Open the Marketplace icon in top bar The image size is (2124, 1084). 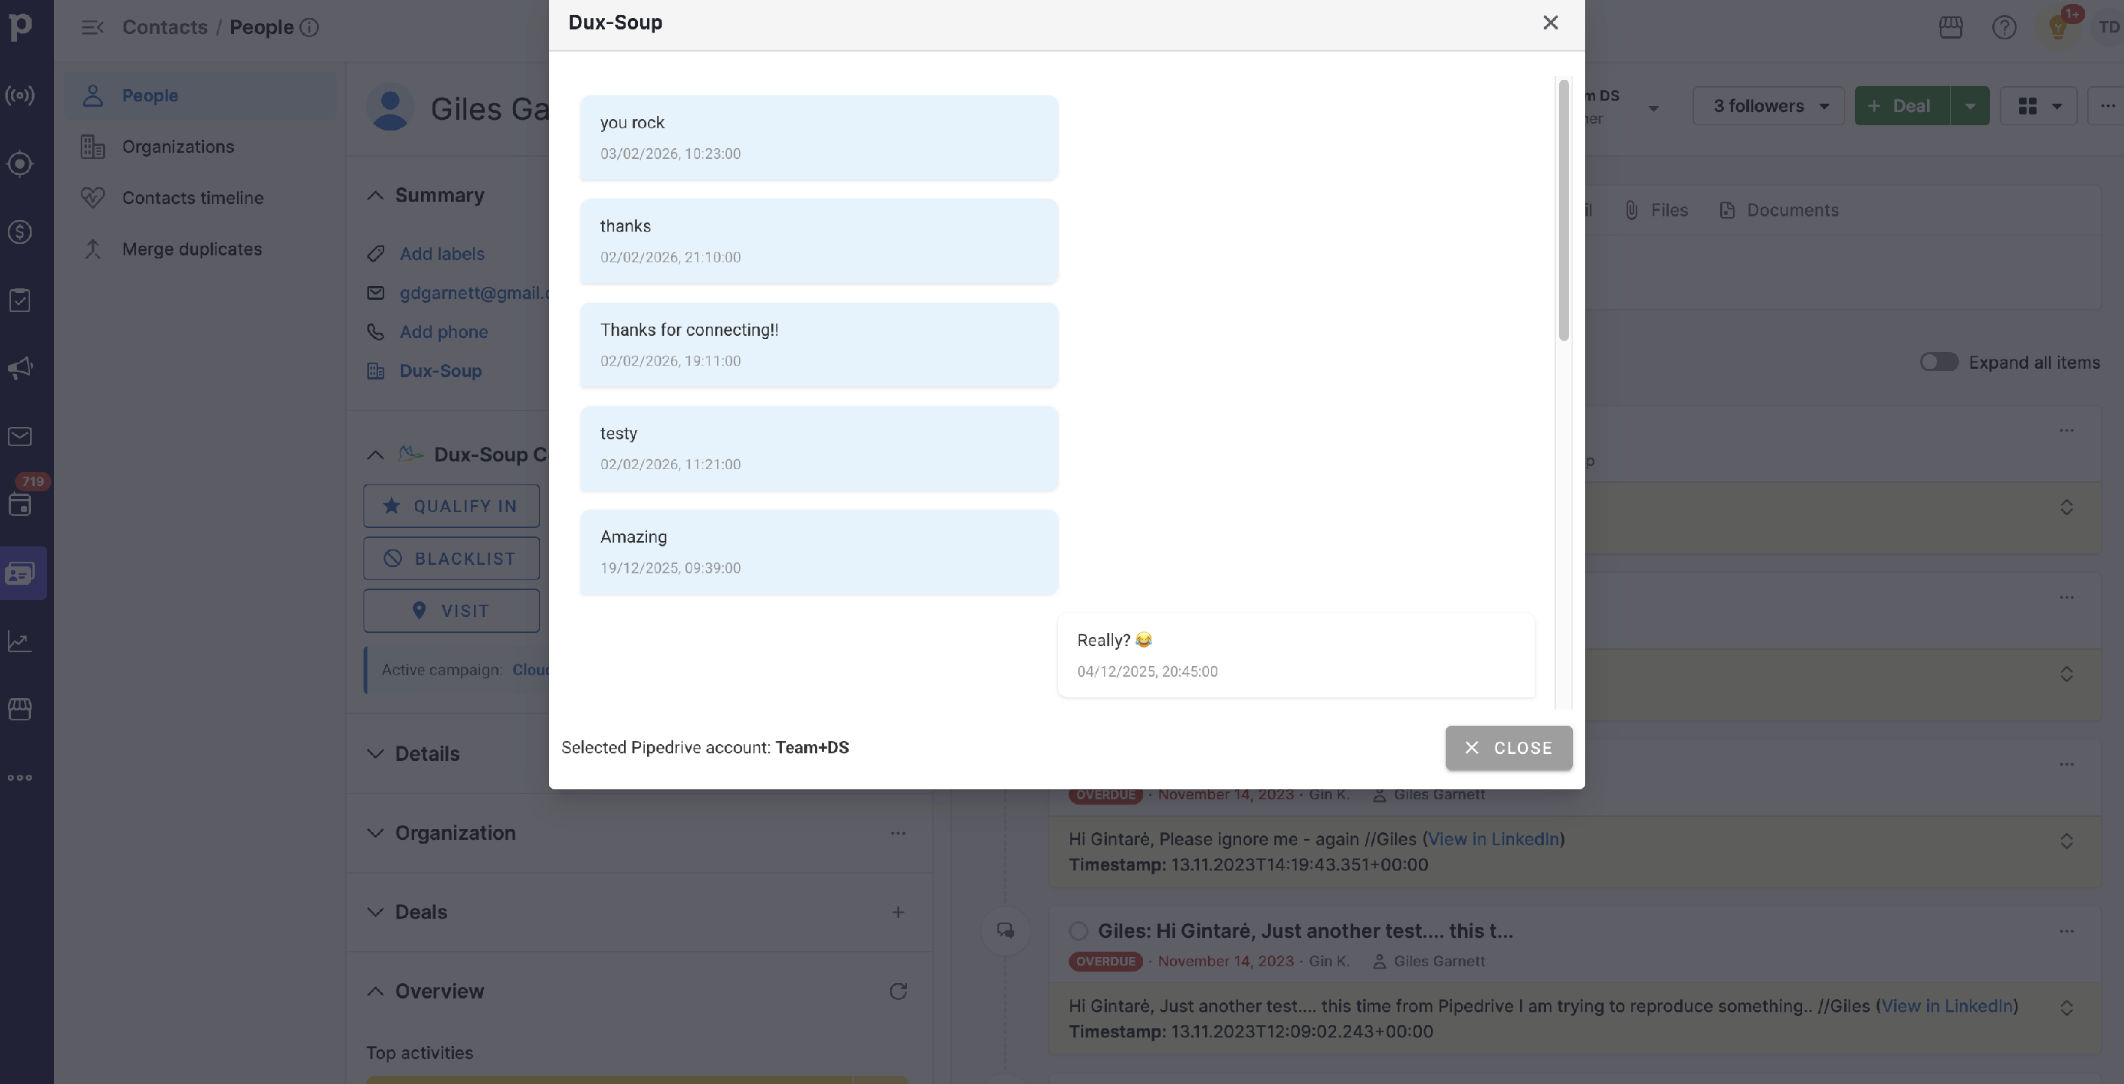(x=1950, y=27)
